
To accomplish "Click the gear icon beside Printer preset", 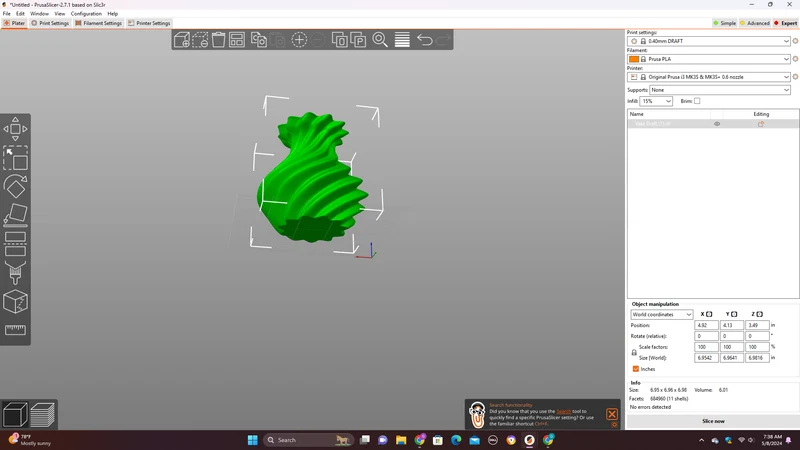I will tap(795, 77).
